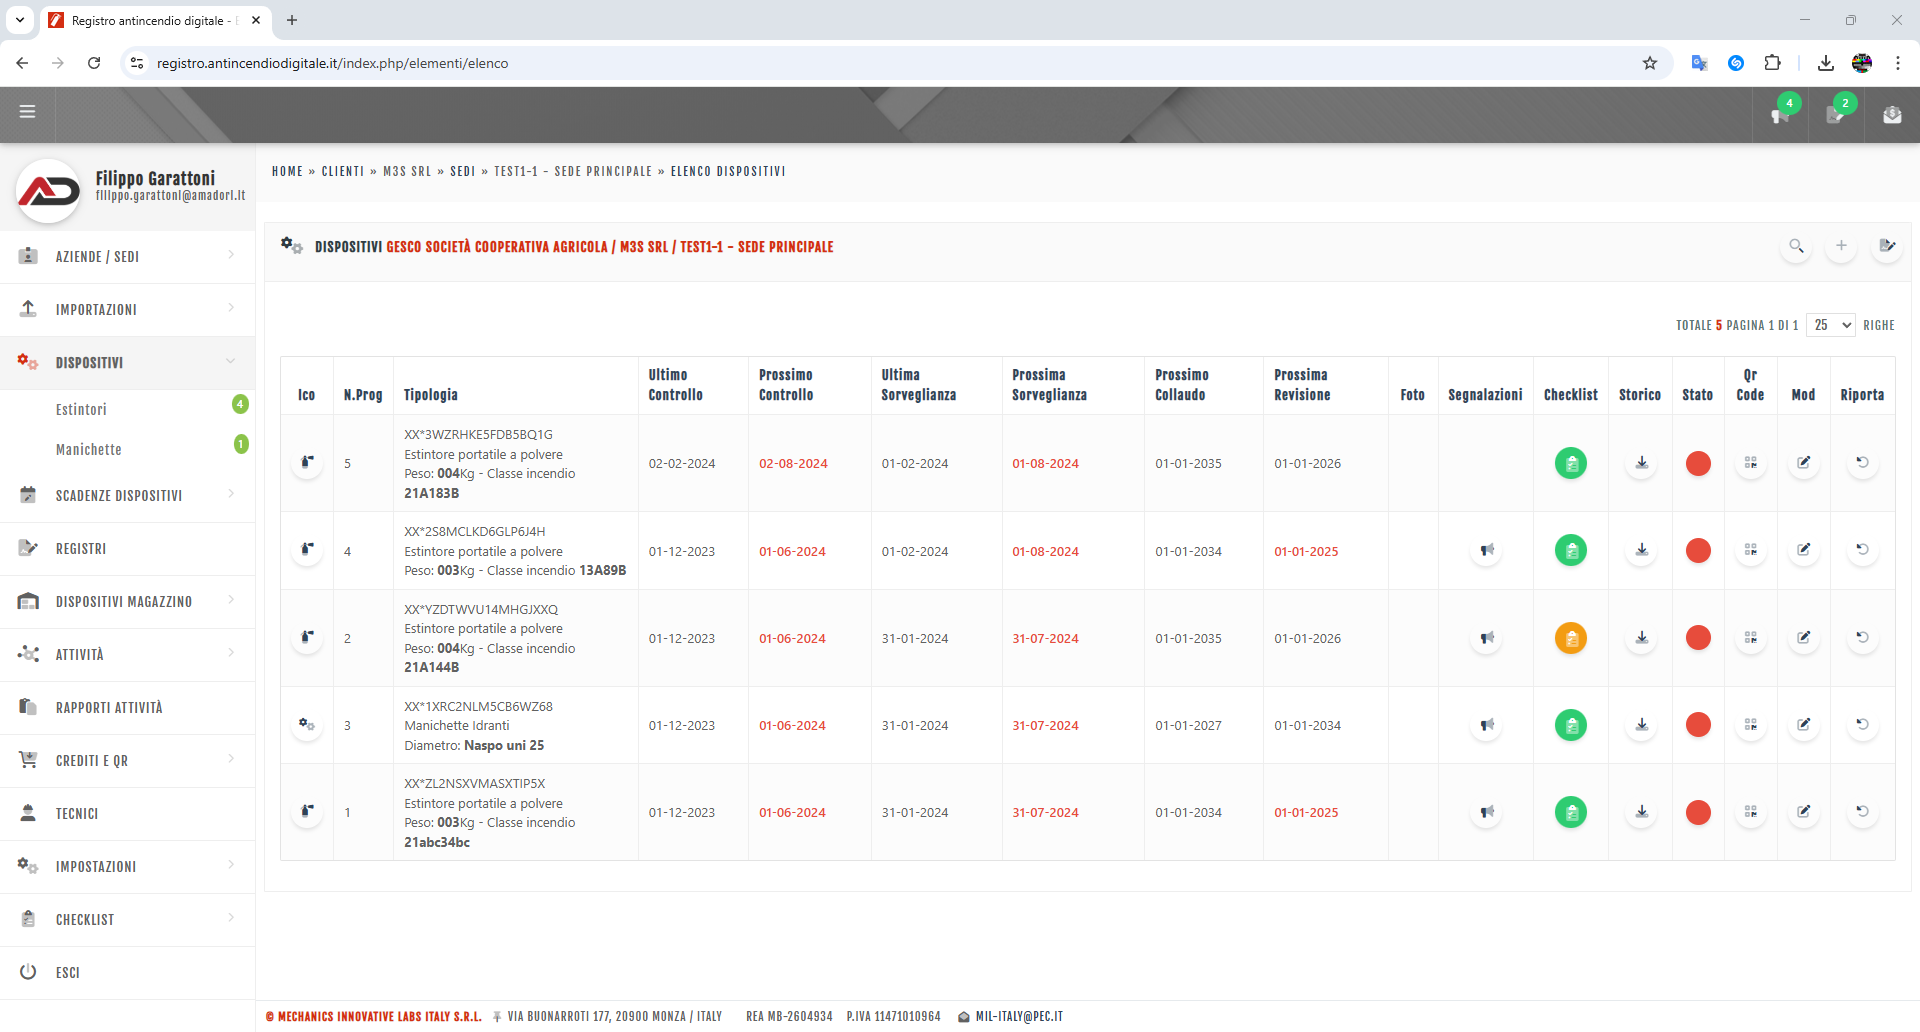Open the Qr Code icon for device 5
Screen dimensions: 1920x1032
click(x=1751, y=463)
